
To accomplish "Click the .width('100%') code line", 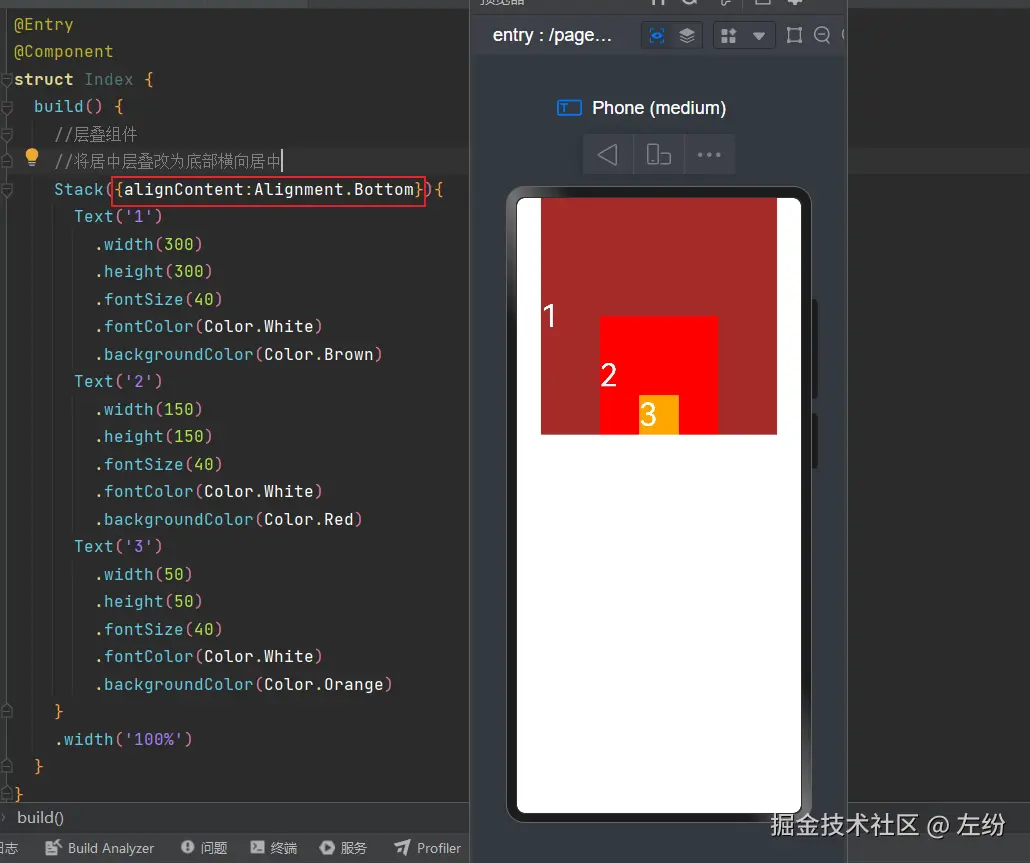I will coord(124,740).
